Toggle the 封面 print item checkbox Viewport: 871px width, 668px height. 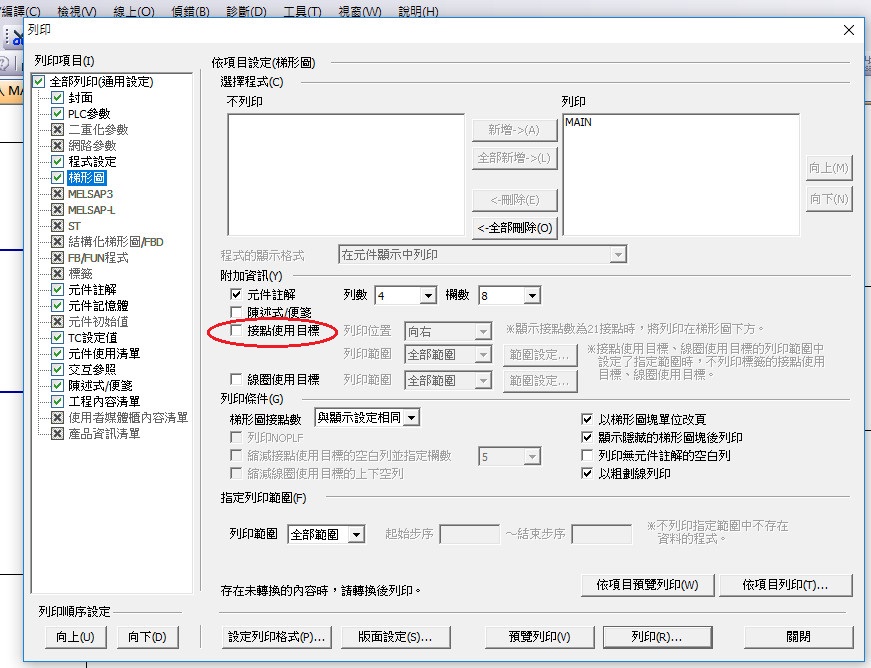coord(57,98)
